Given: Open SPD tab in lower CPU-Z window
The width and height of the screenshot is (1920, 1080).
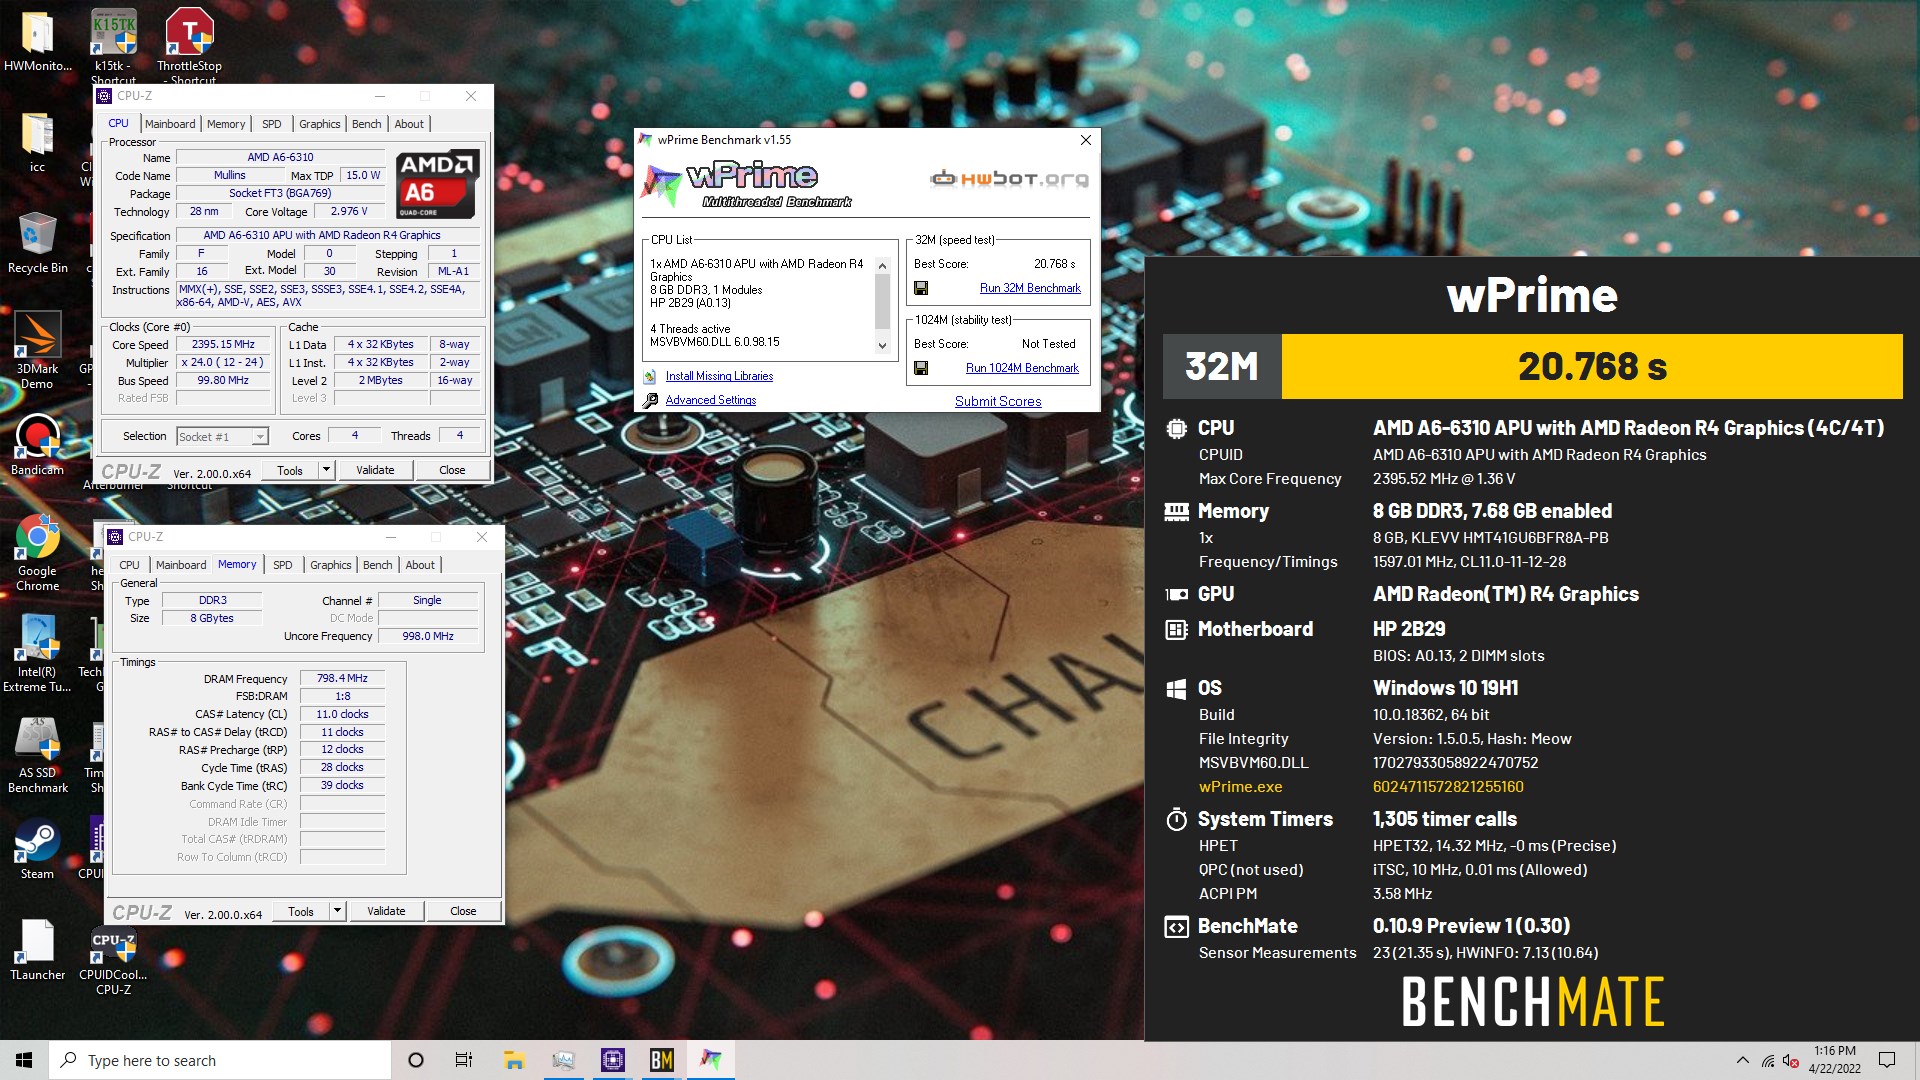Looking at the screenshot, I should 283,565.
